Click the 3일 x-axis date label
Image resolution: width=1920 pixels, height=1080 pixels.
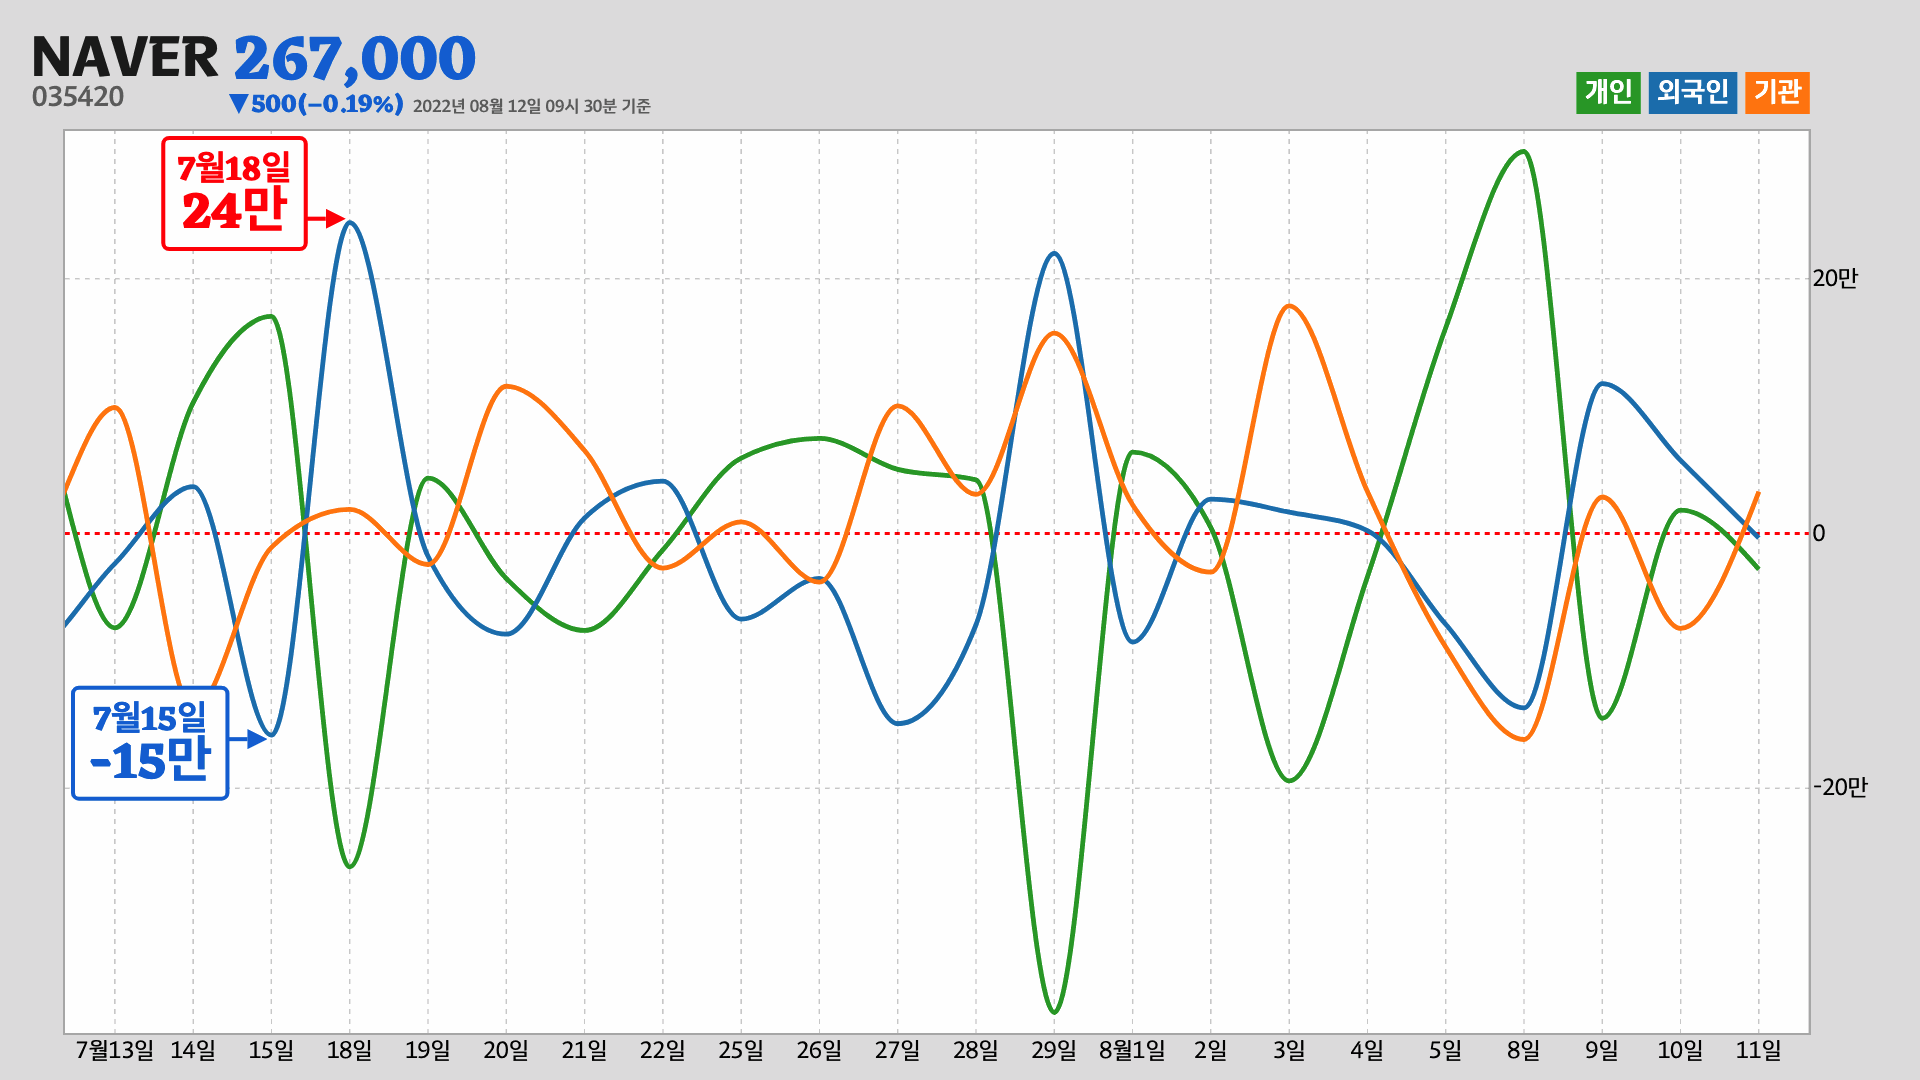tap(1289, 1051)
